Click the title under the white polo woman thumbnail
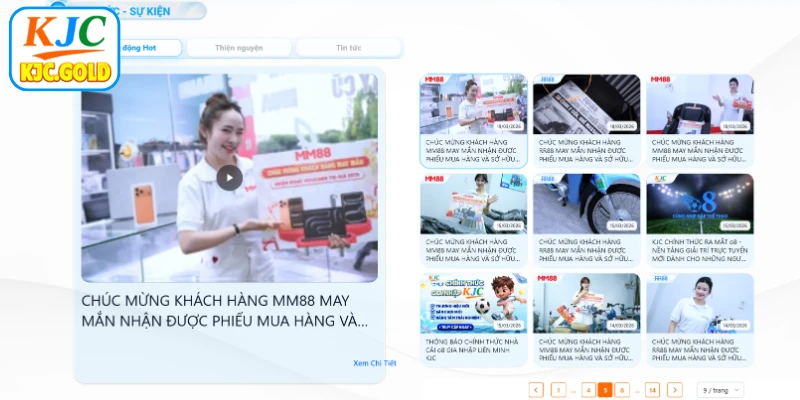800x400 pixels. [x=700, y=349]
